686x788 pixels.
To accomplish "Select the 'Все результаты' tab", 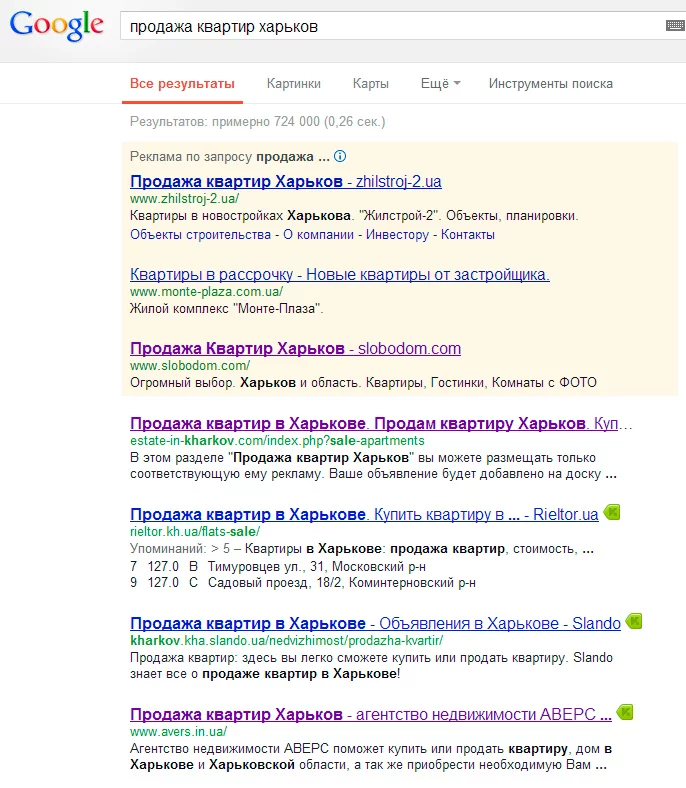I will coord(182,84).
